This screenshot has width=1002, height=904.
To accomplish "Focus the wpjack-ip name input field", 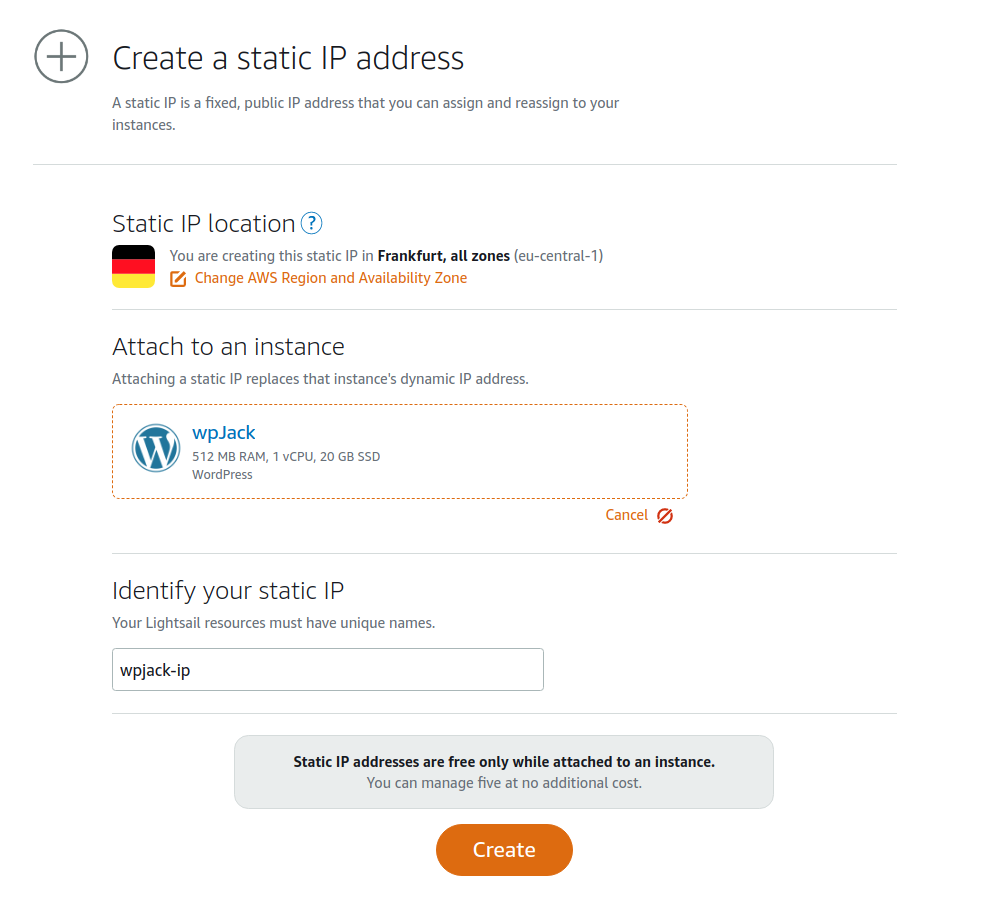I will [x=328, y=670].
